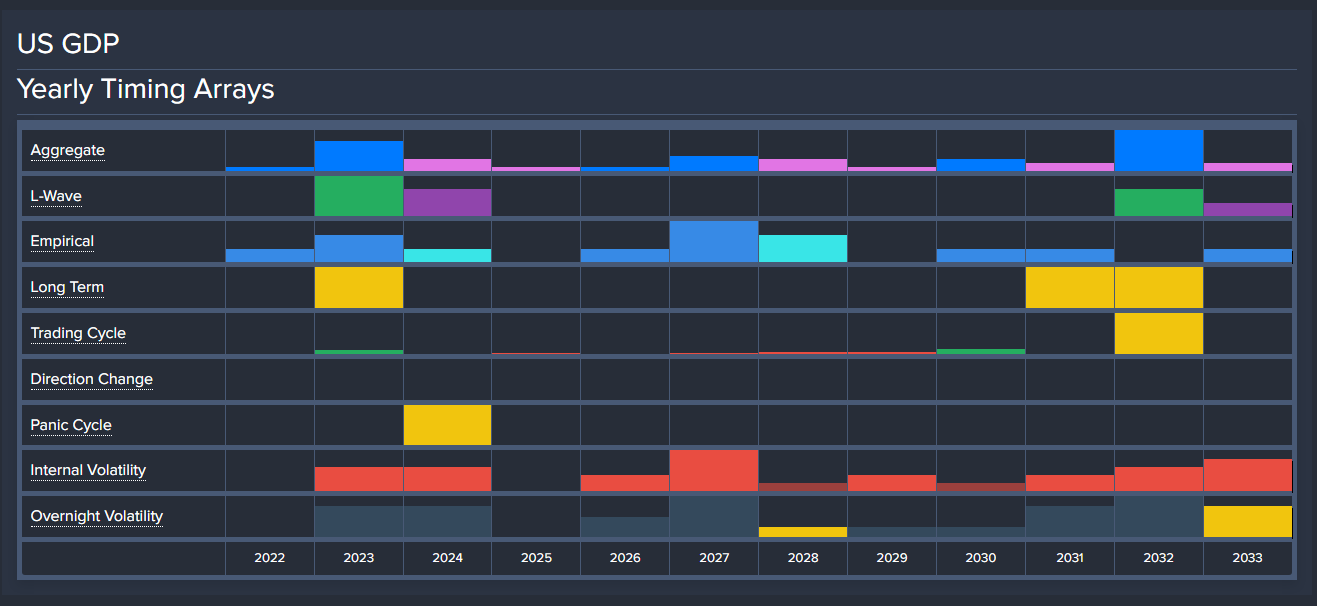Screen dimensions: 1317x606
Task: Select the cyan Empirical bar in 2028
Action: [803, 248]
